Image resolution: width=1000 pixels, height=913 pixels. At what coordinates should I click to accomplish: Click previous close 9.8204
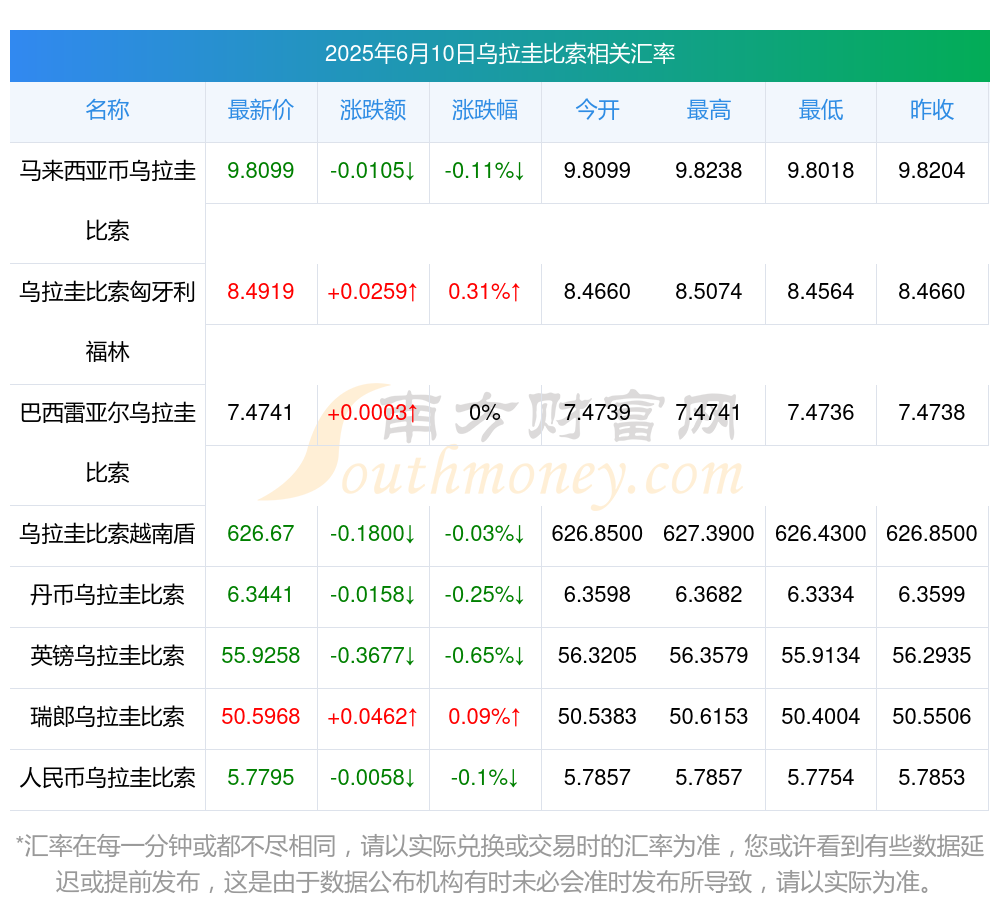932,170
